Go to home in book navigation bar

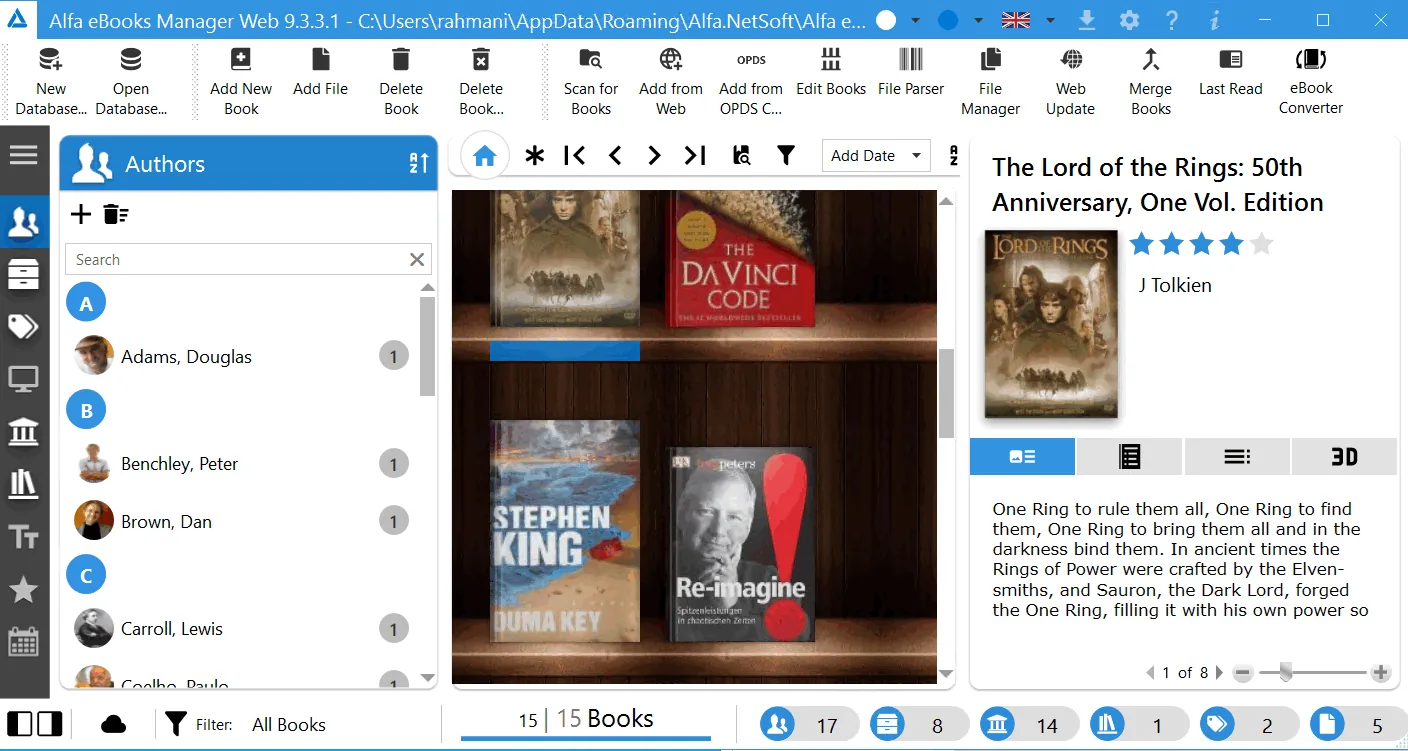(x=485, y=156)
